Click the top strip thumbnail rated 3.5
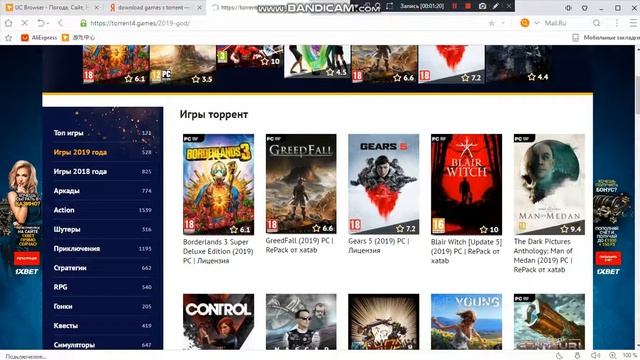This screenshot has width=640, height=360. [182, 64]
